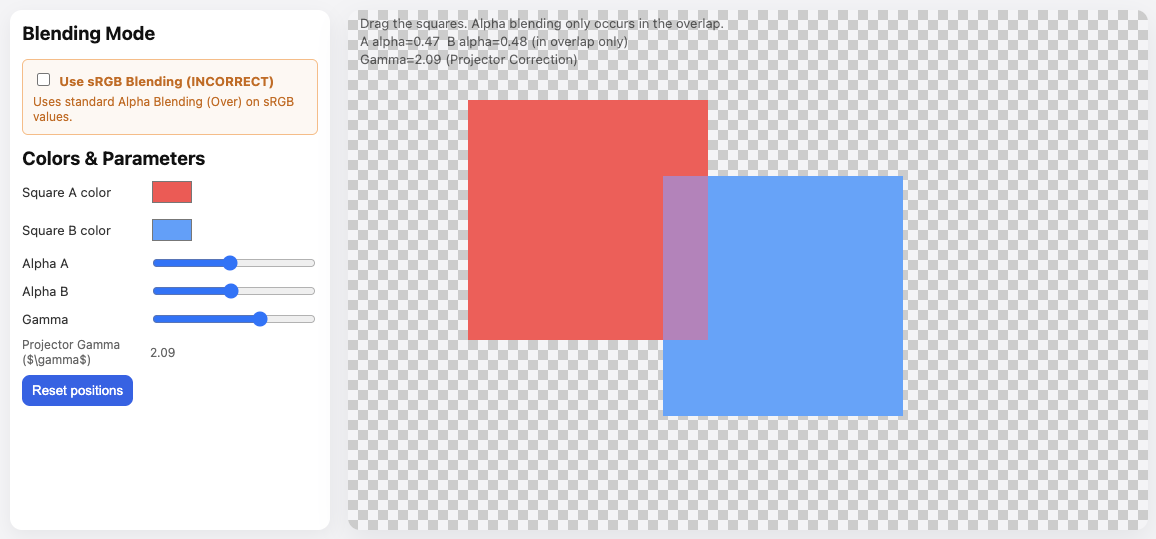This screenshot has width=1156, height=539.
Task: Click the Gamma slider handle
Action: pyautogui.click(x=260, y=319)
